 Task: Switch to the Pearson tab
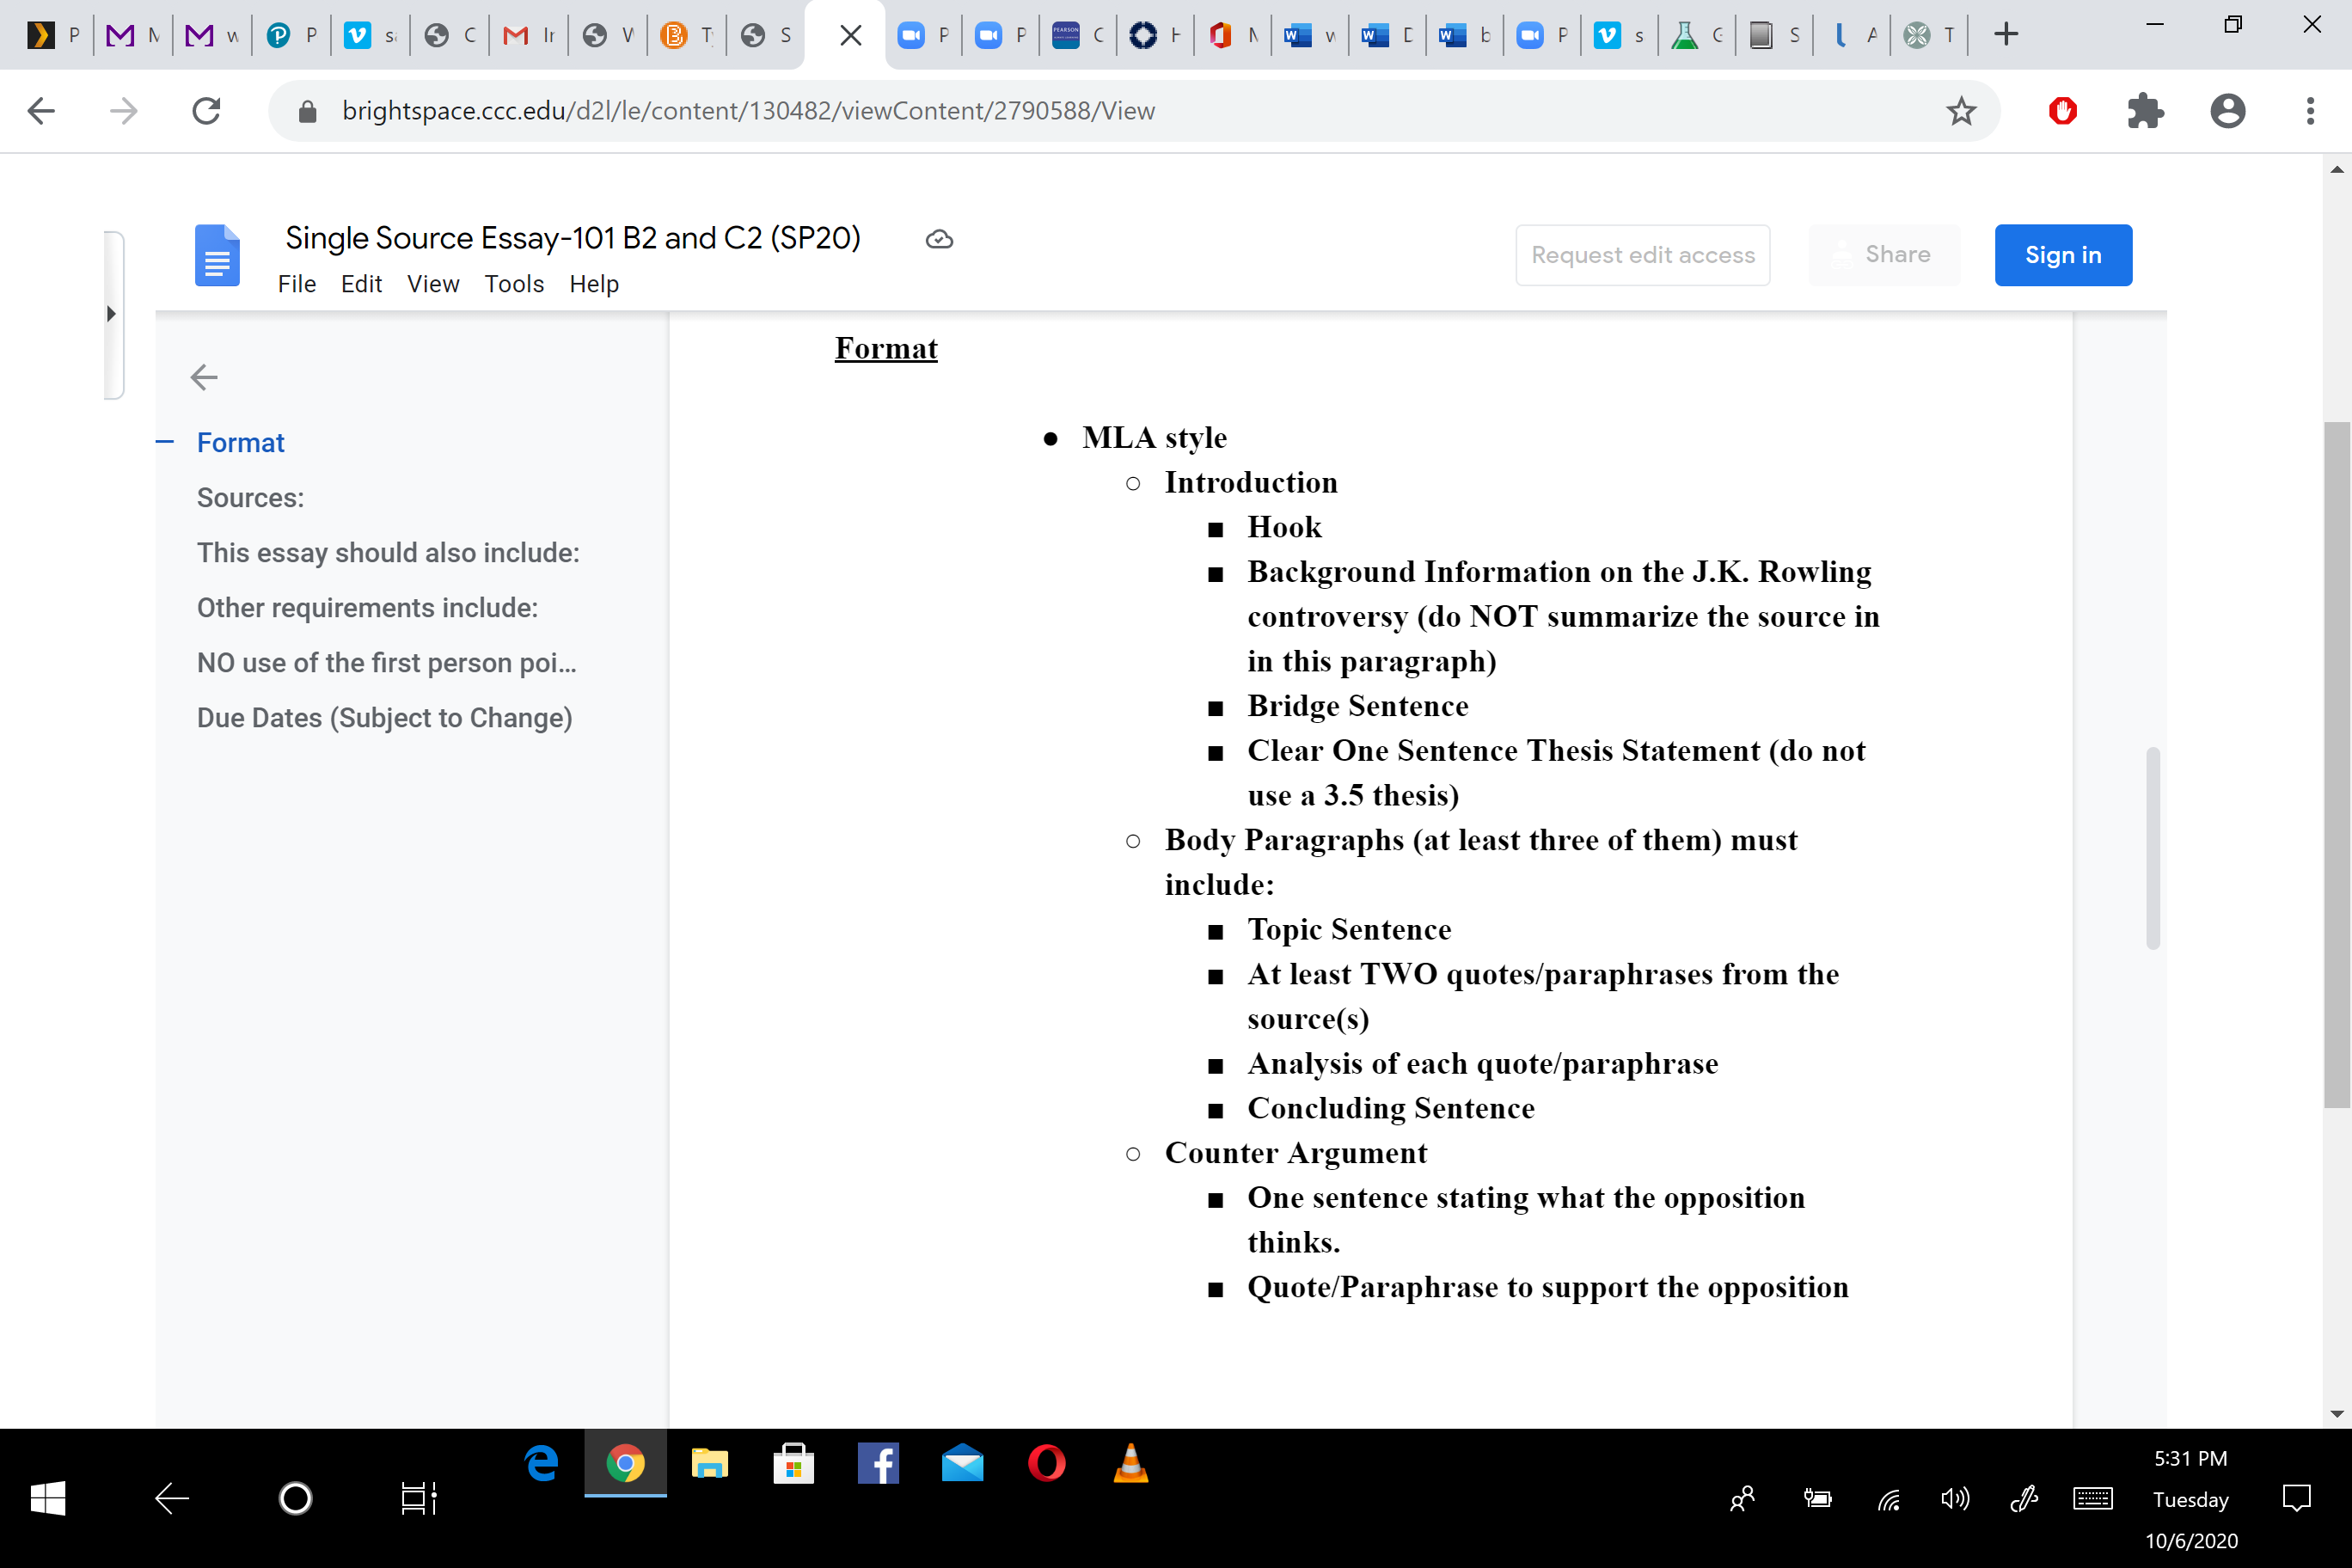tap(1080, 36)
